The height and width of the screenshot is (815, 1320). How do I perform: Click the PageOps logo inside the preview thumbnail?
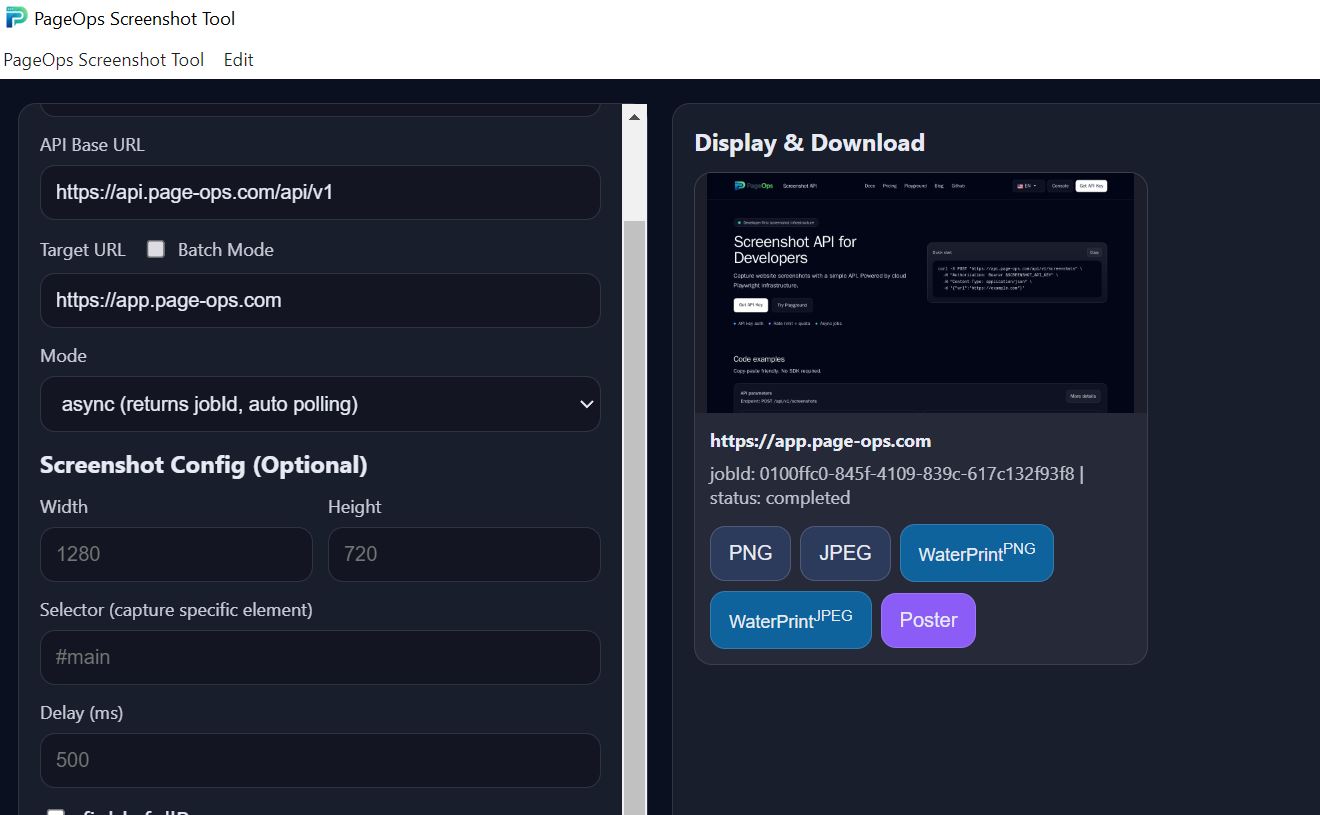(x=739, y=186)
